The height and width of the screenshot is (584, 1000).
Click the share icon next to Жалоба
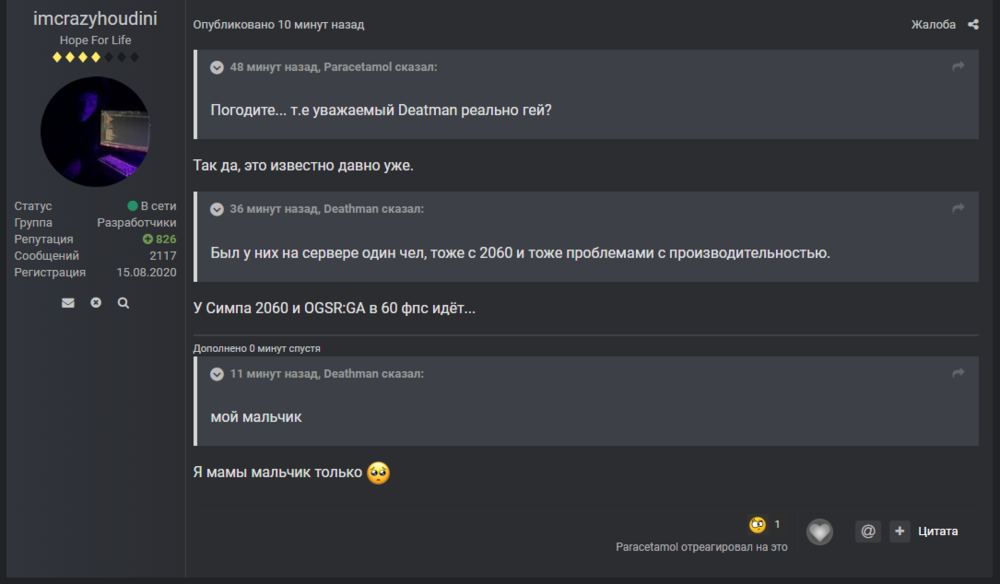pyautogui.click(x=973, y=25)
